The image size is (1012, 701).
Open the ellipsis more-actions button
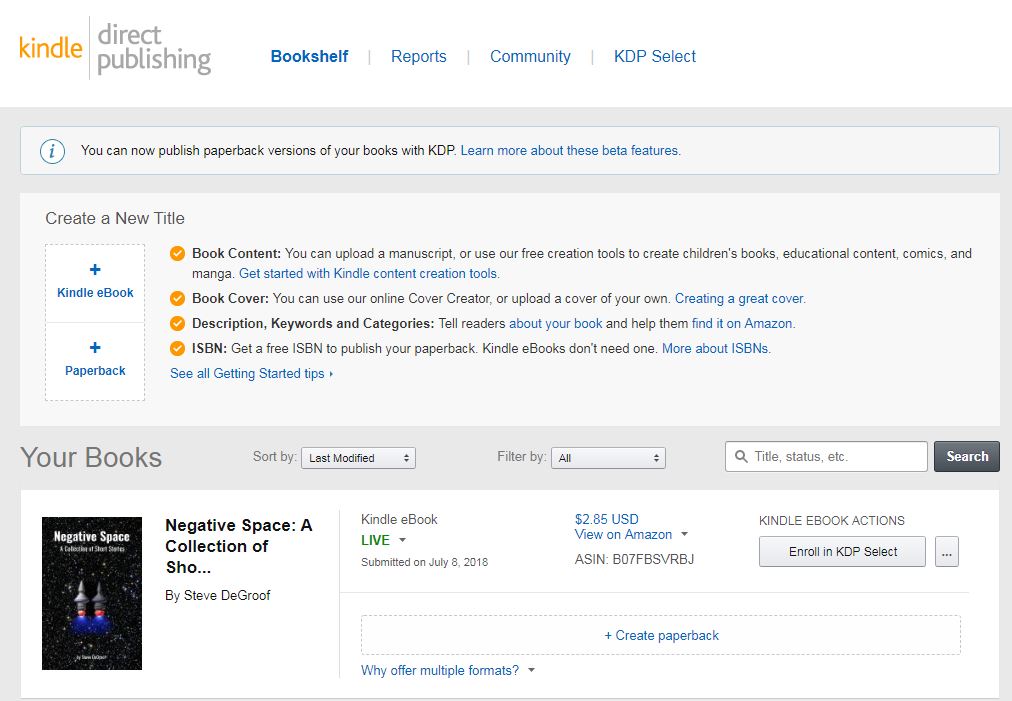(x=947, y=552)
